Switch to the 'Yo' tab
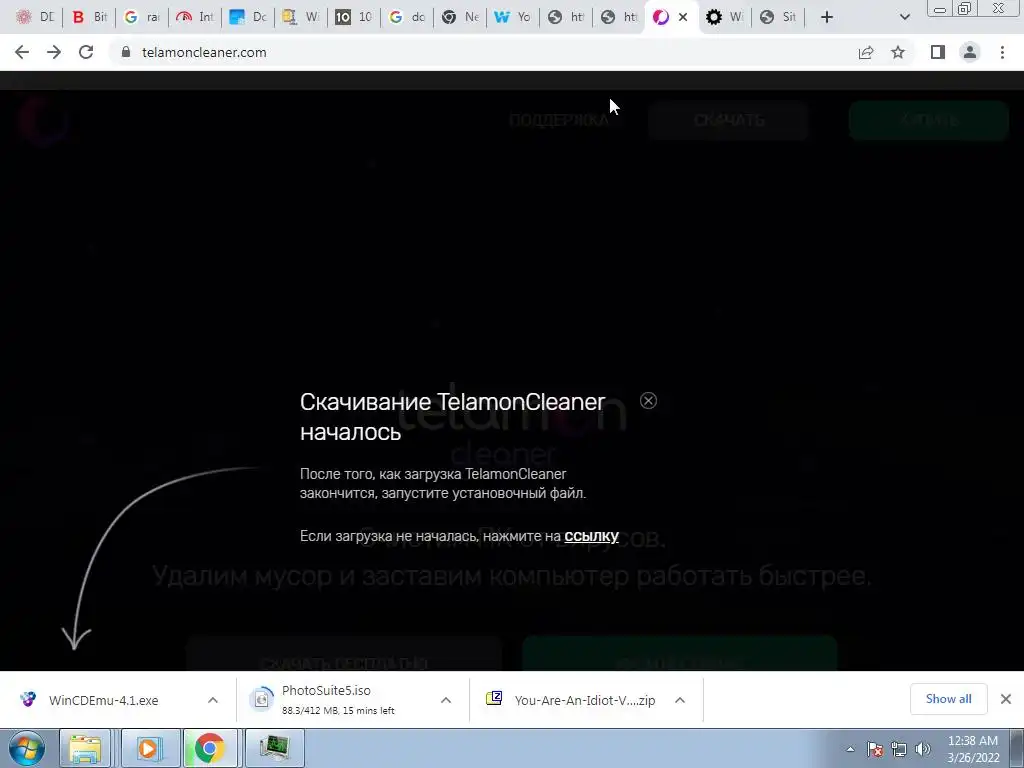 513,17
